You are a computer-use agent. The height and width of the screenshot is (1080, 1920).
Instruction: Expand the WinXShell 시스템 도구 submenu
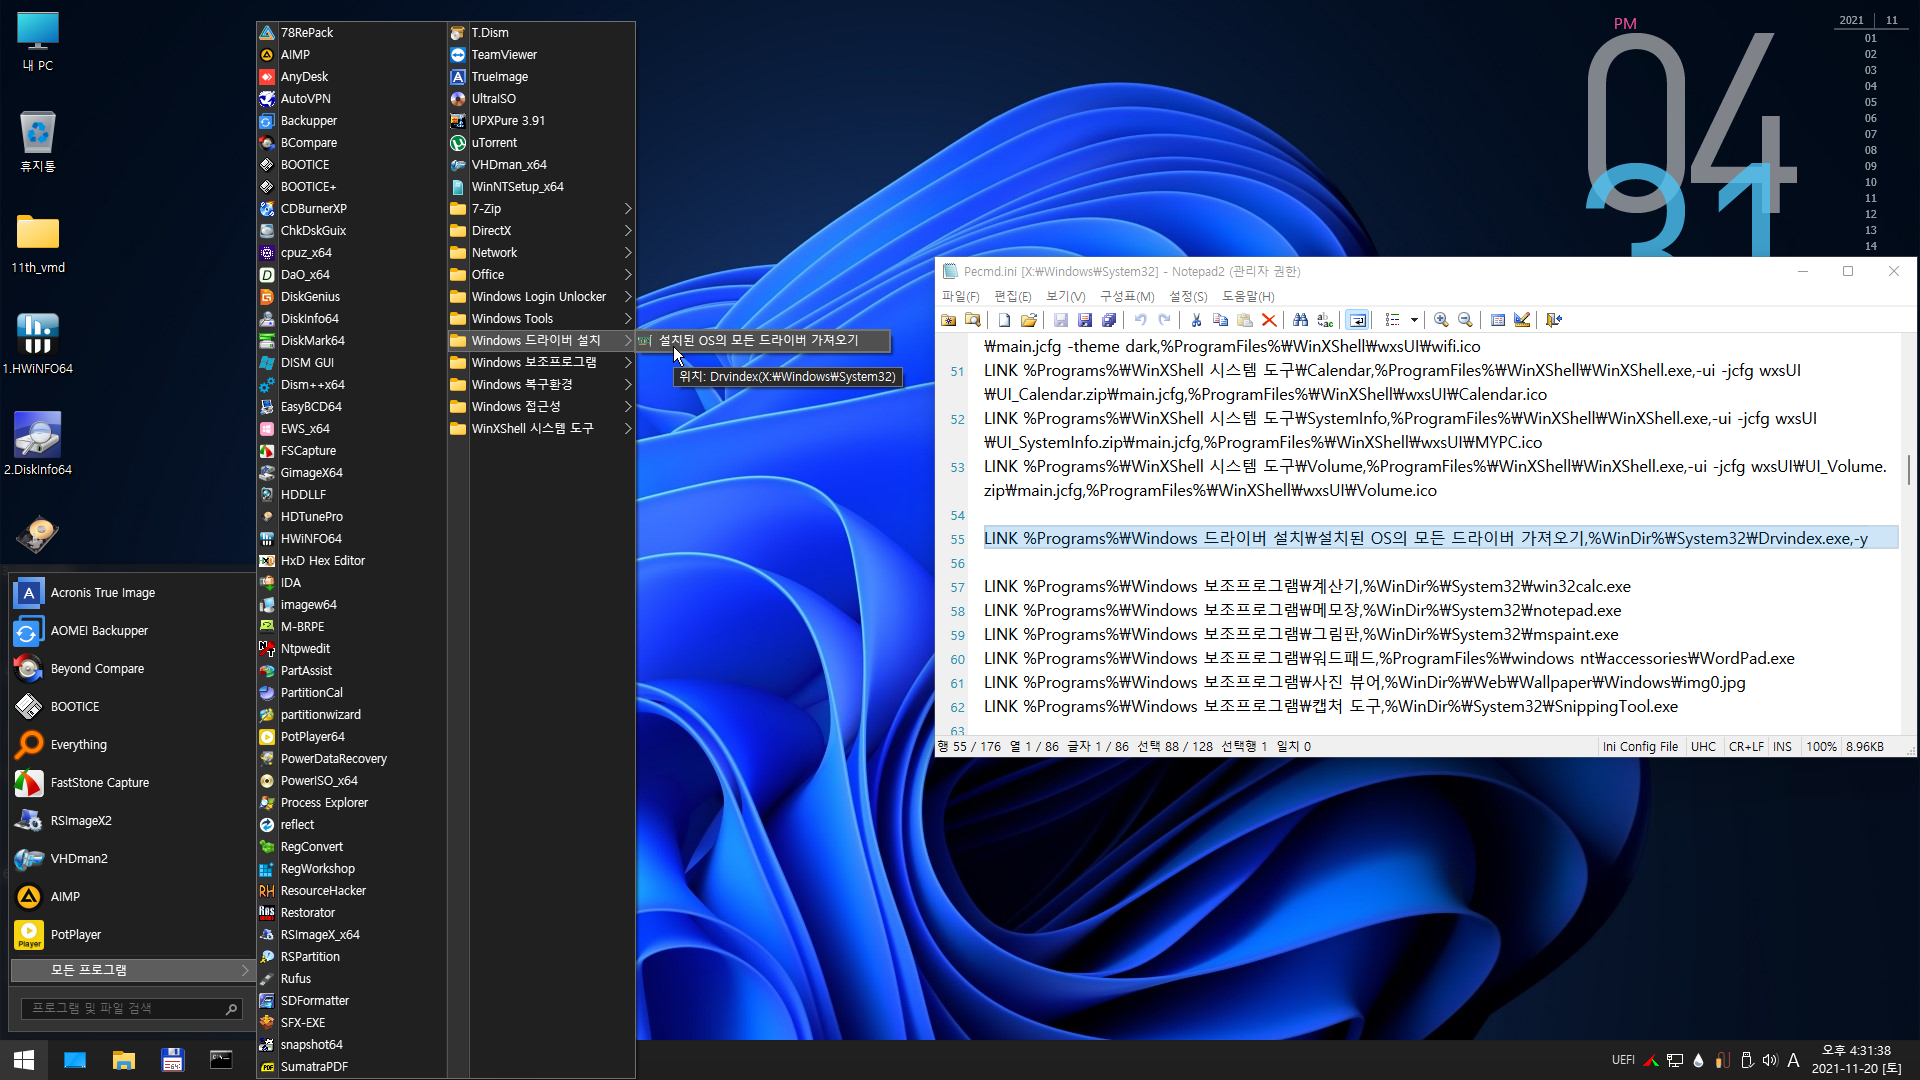pyautogui.click(x=541, y=429)
